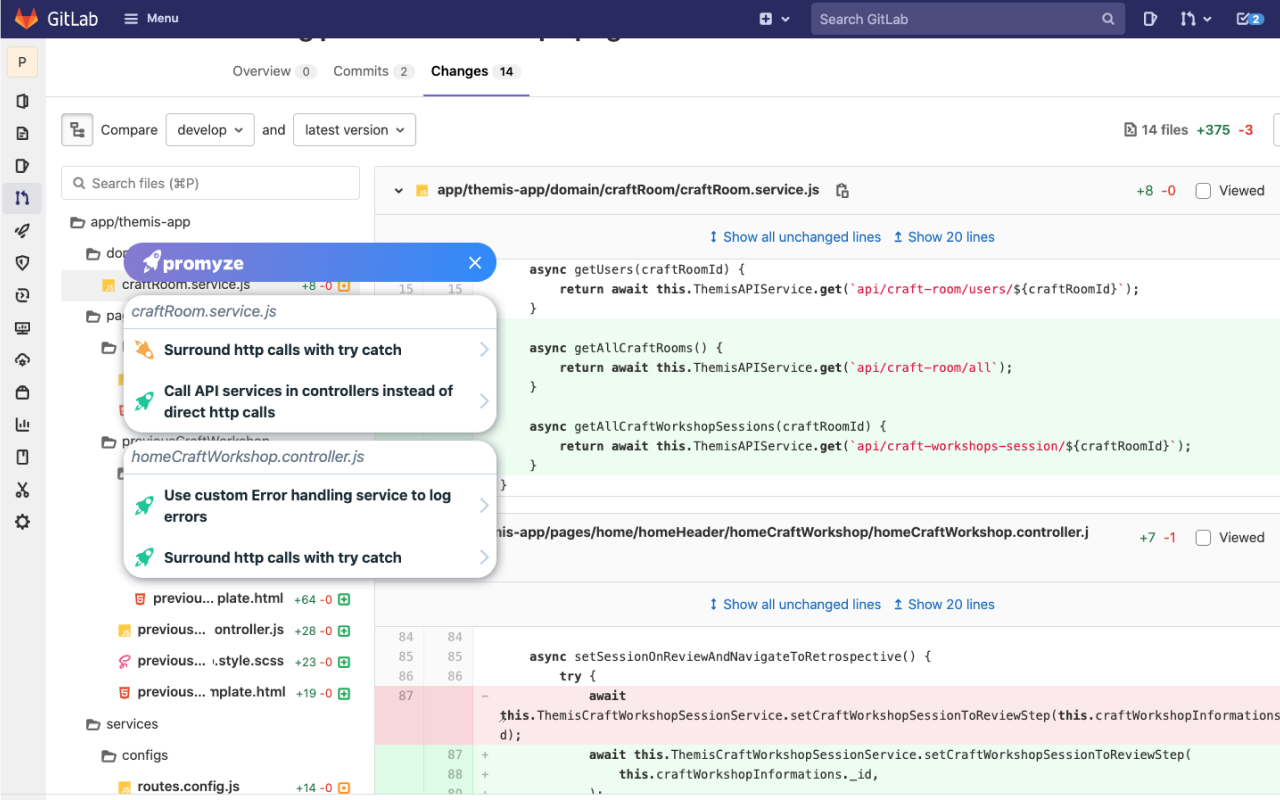Open the create new plus dropdown

774,19
